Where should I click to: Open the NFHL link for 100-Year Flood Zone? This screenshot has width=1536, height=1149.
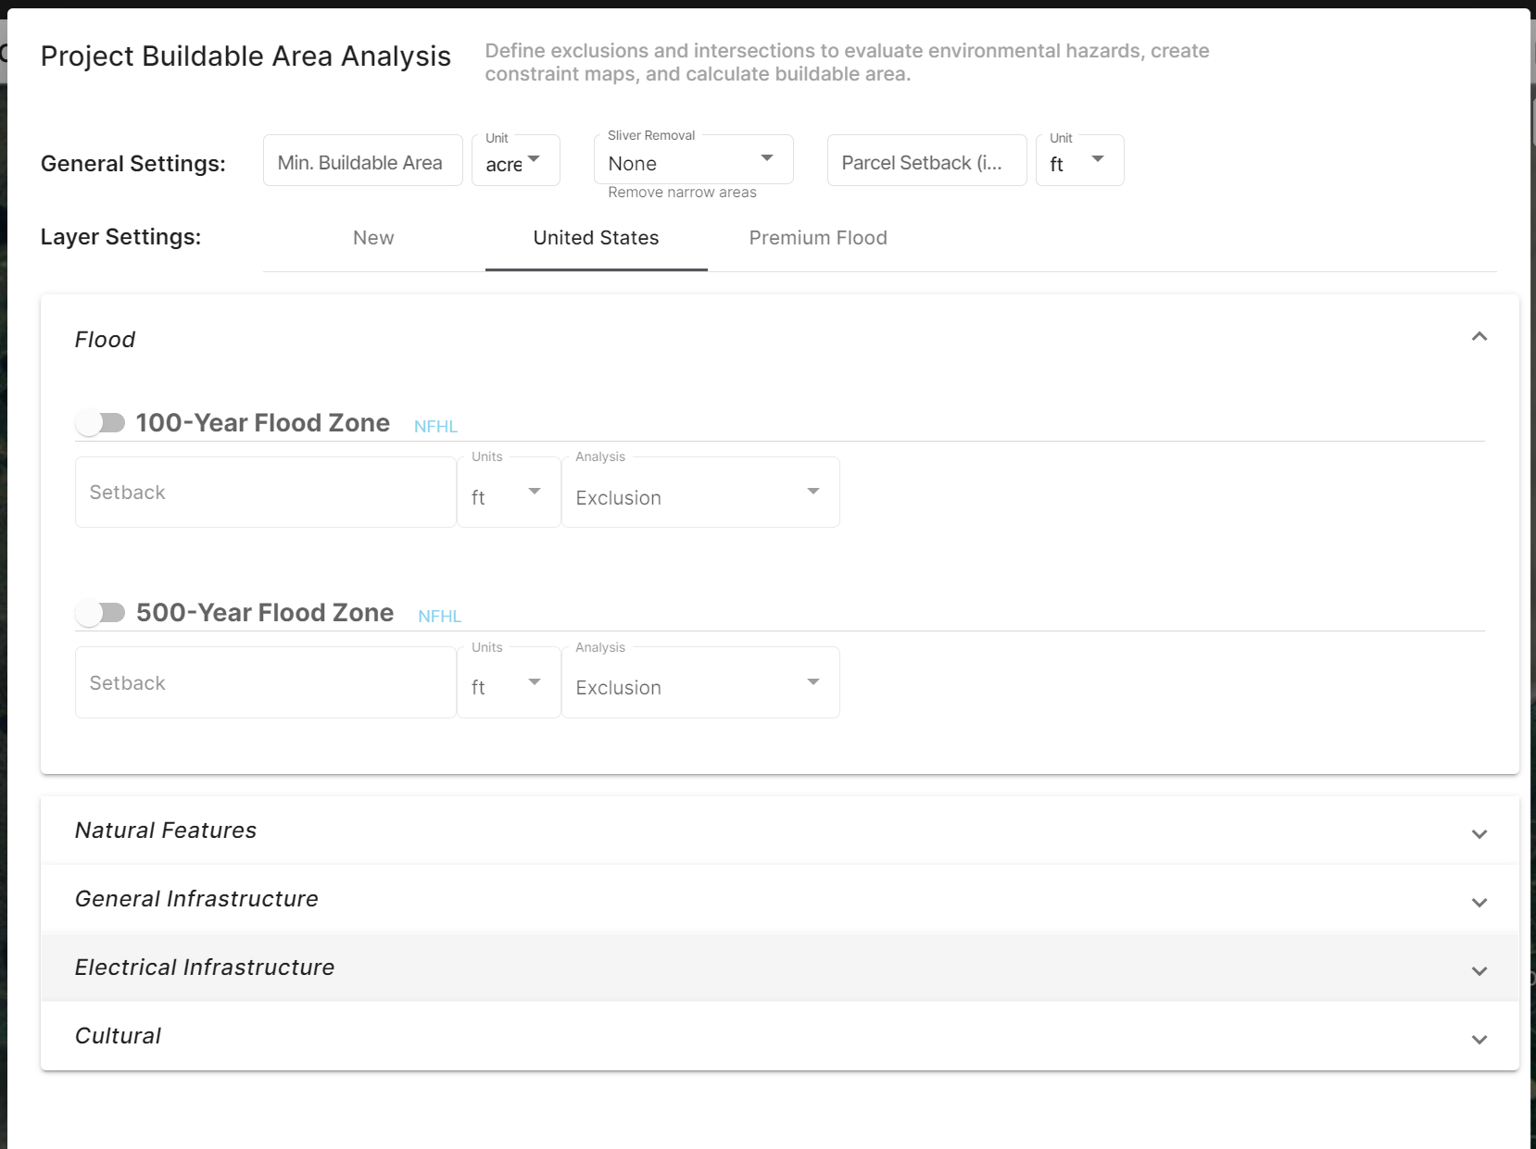(x=435, y=426)
